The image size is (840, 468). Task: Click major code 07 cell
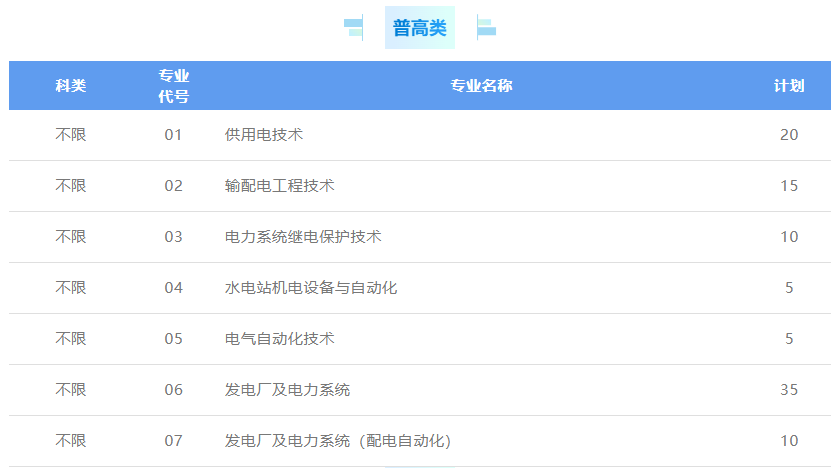tap(174, 441)
